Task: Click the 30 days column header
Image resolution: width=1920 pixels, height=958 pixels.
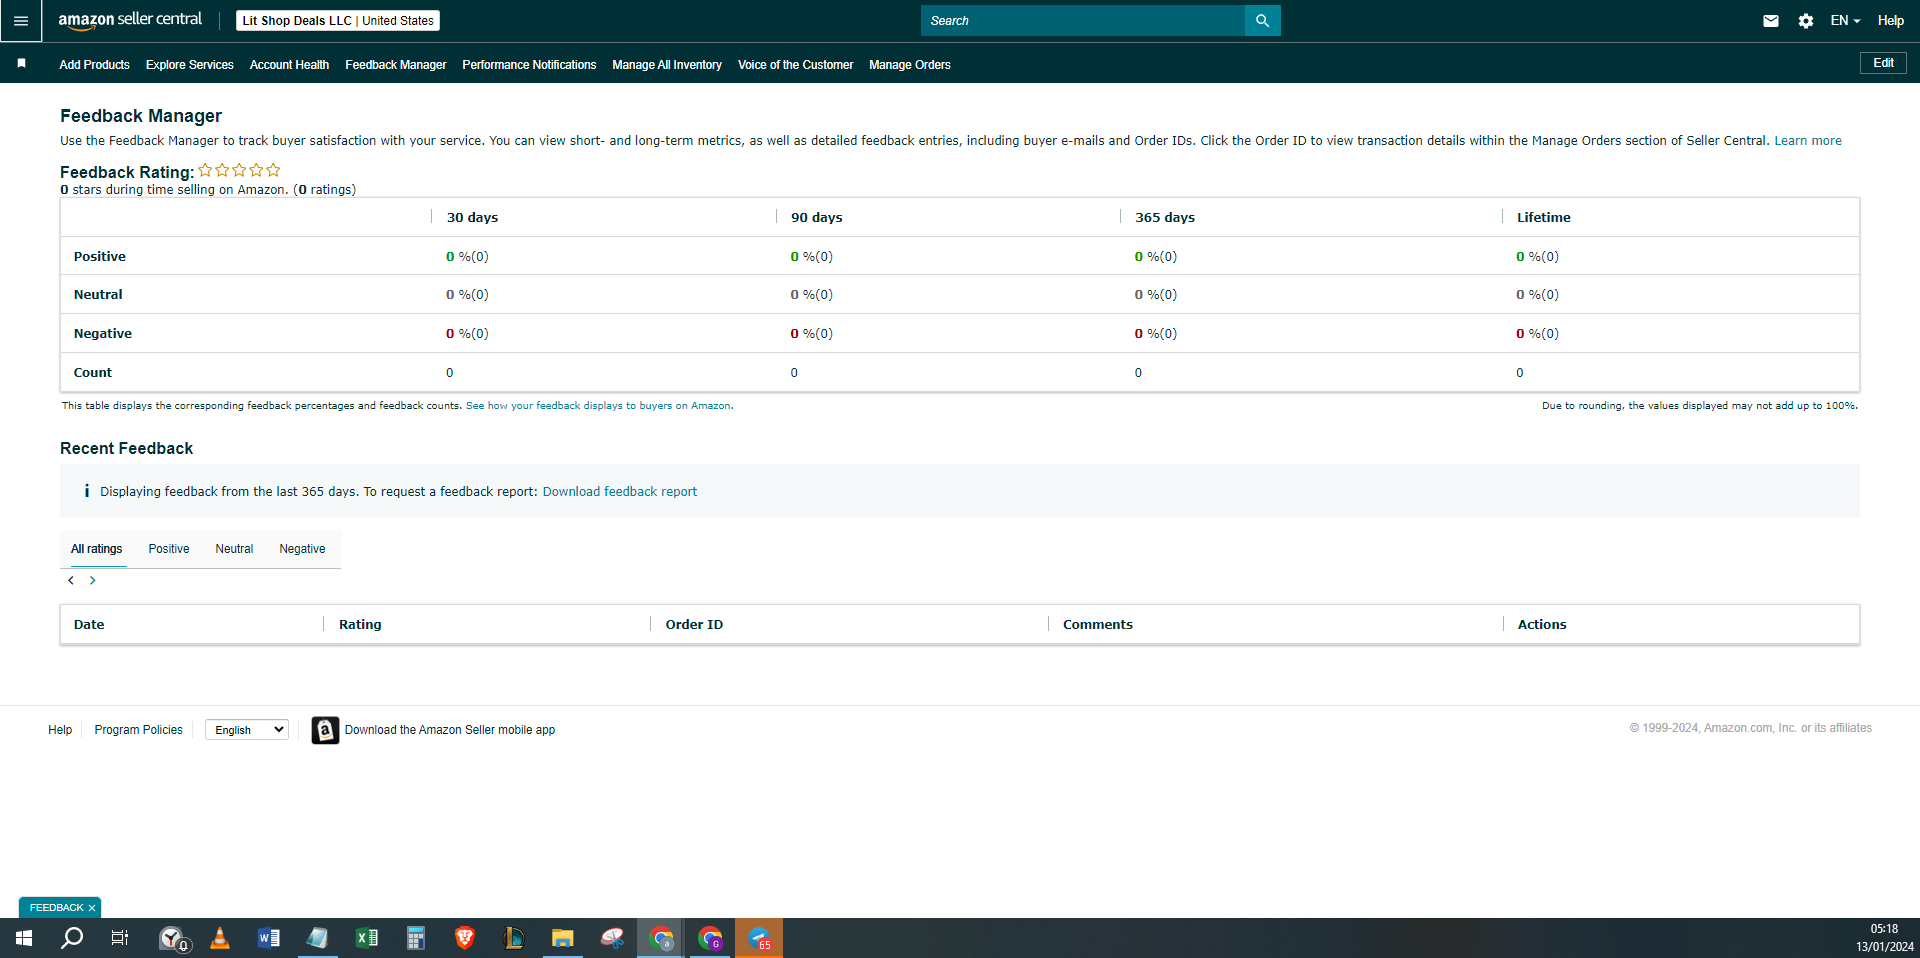Action: click(x=472, y=217)
